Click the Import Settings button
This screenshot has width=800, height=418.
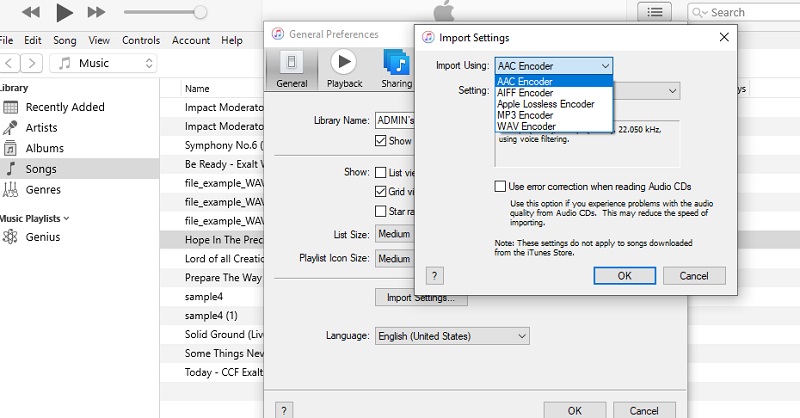[421, 298]
